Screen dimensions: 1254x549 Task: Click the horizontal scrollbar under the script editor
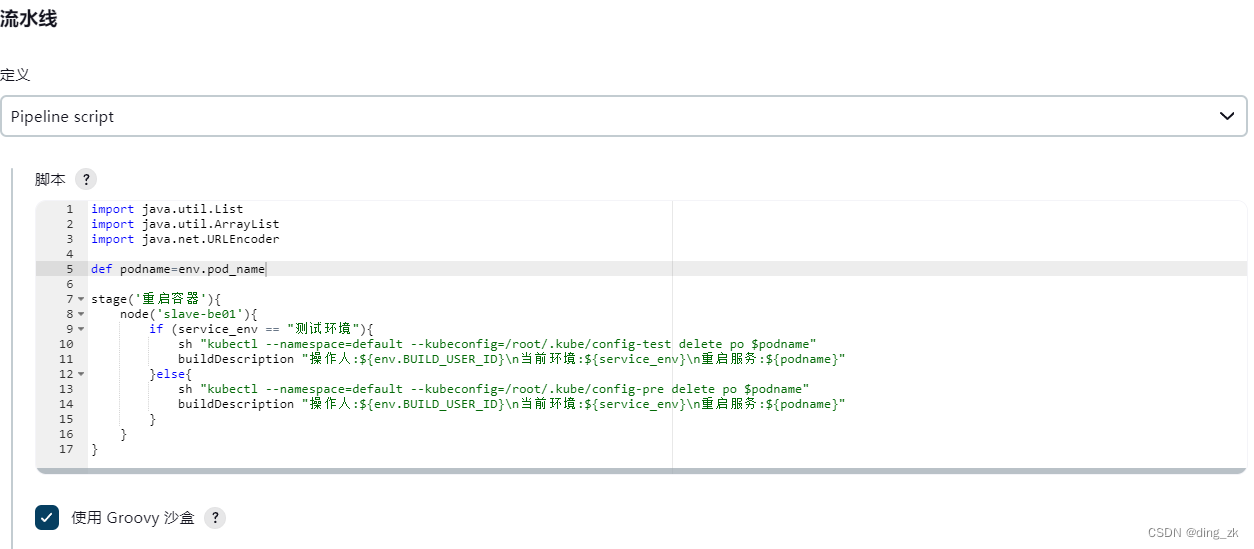[x=641, y=470]
